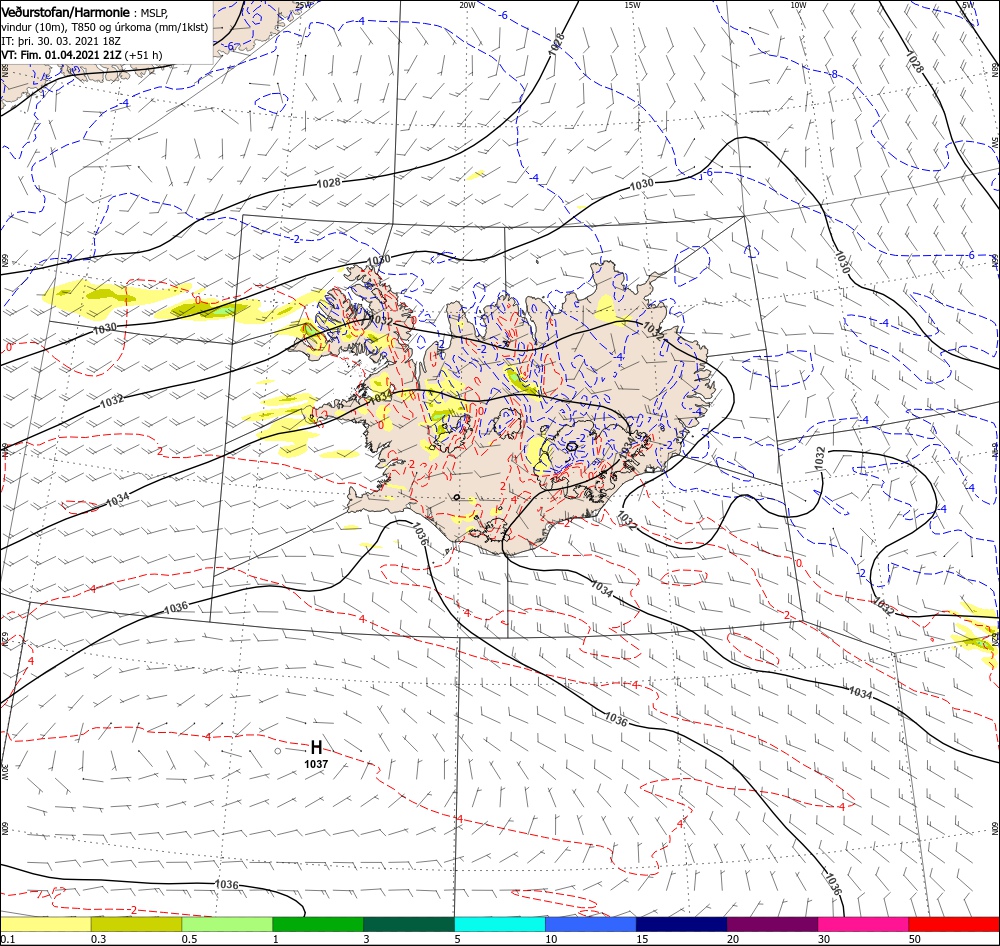Click the legend value label 0.5

point(189,939)
